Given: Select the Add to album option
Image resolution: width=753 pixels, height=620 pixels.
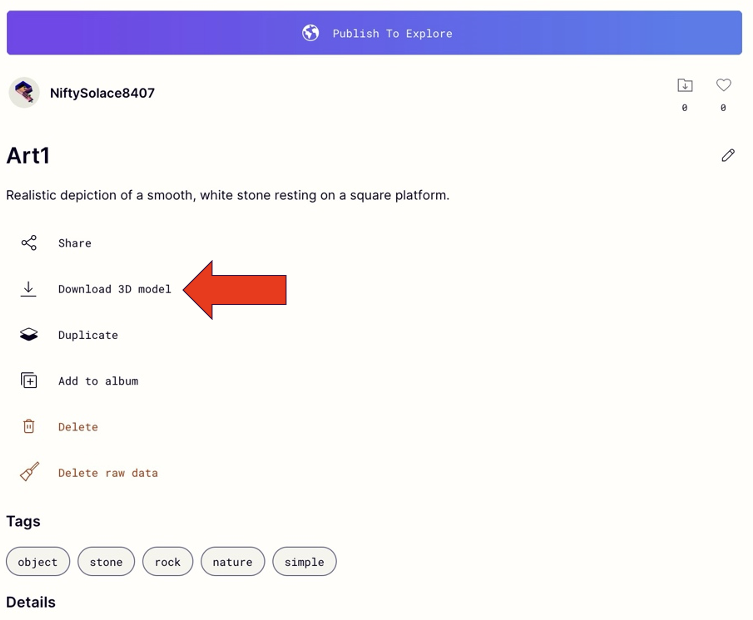Looking at the screenshot, I should [98, 381].
